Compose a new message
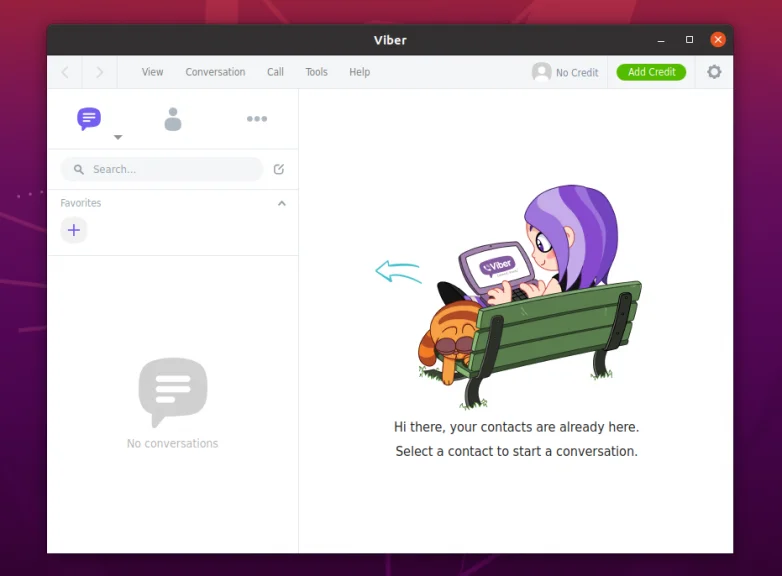This screenshot has width=782, height=576. point(279,170)
